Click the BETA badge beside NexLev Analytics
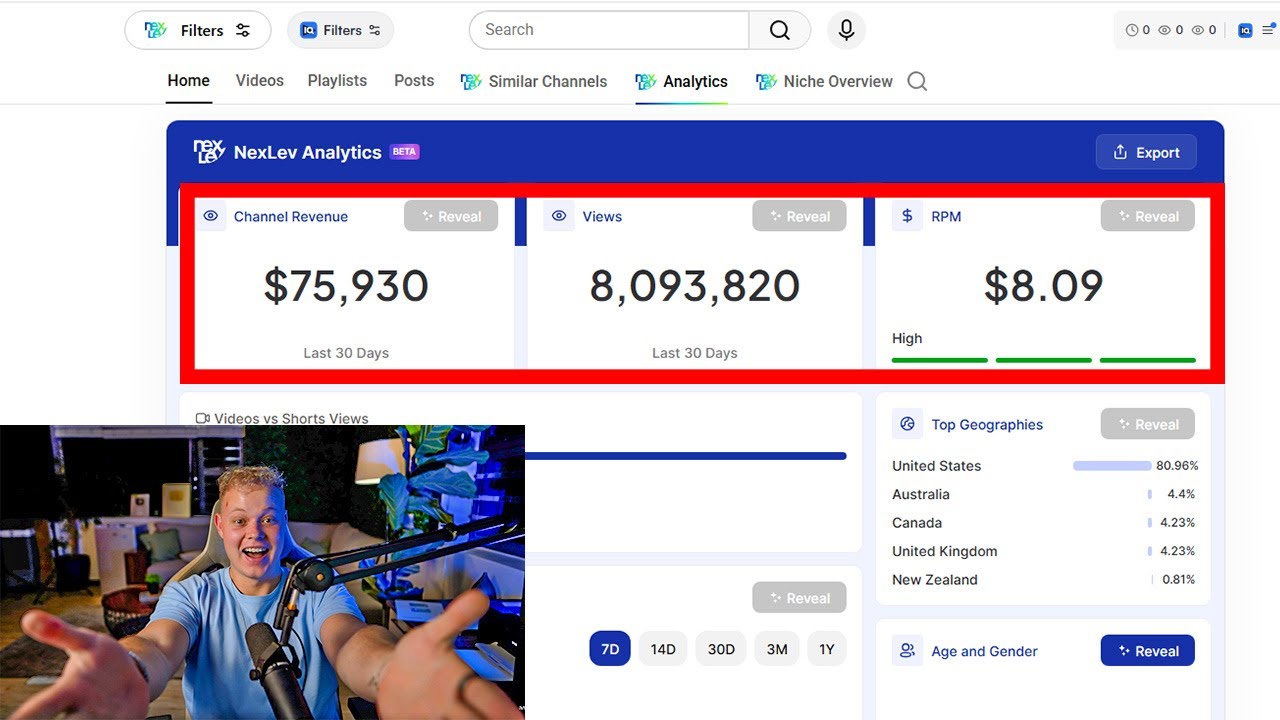Viewport: 1280px width, 720px height. tap(405, 152)
